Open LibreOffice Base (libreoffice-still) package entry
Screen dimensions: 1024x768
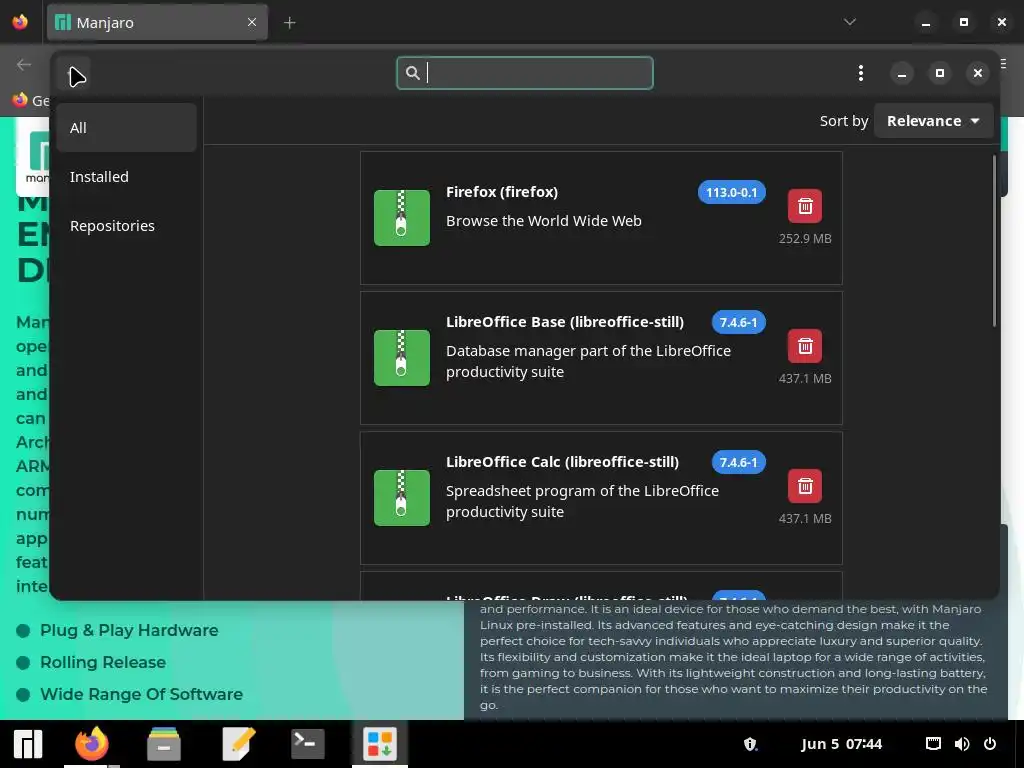tap(601, 358)
